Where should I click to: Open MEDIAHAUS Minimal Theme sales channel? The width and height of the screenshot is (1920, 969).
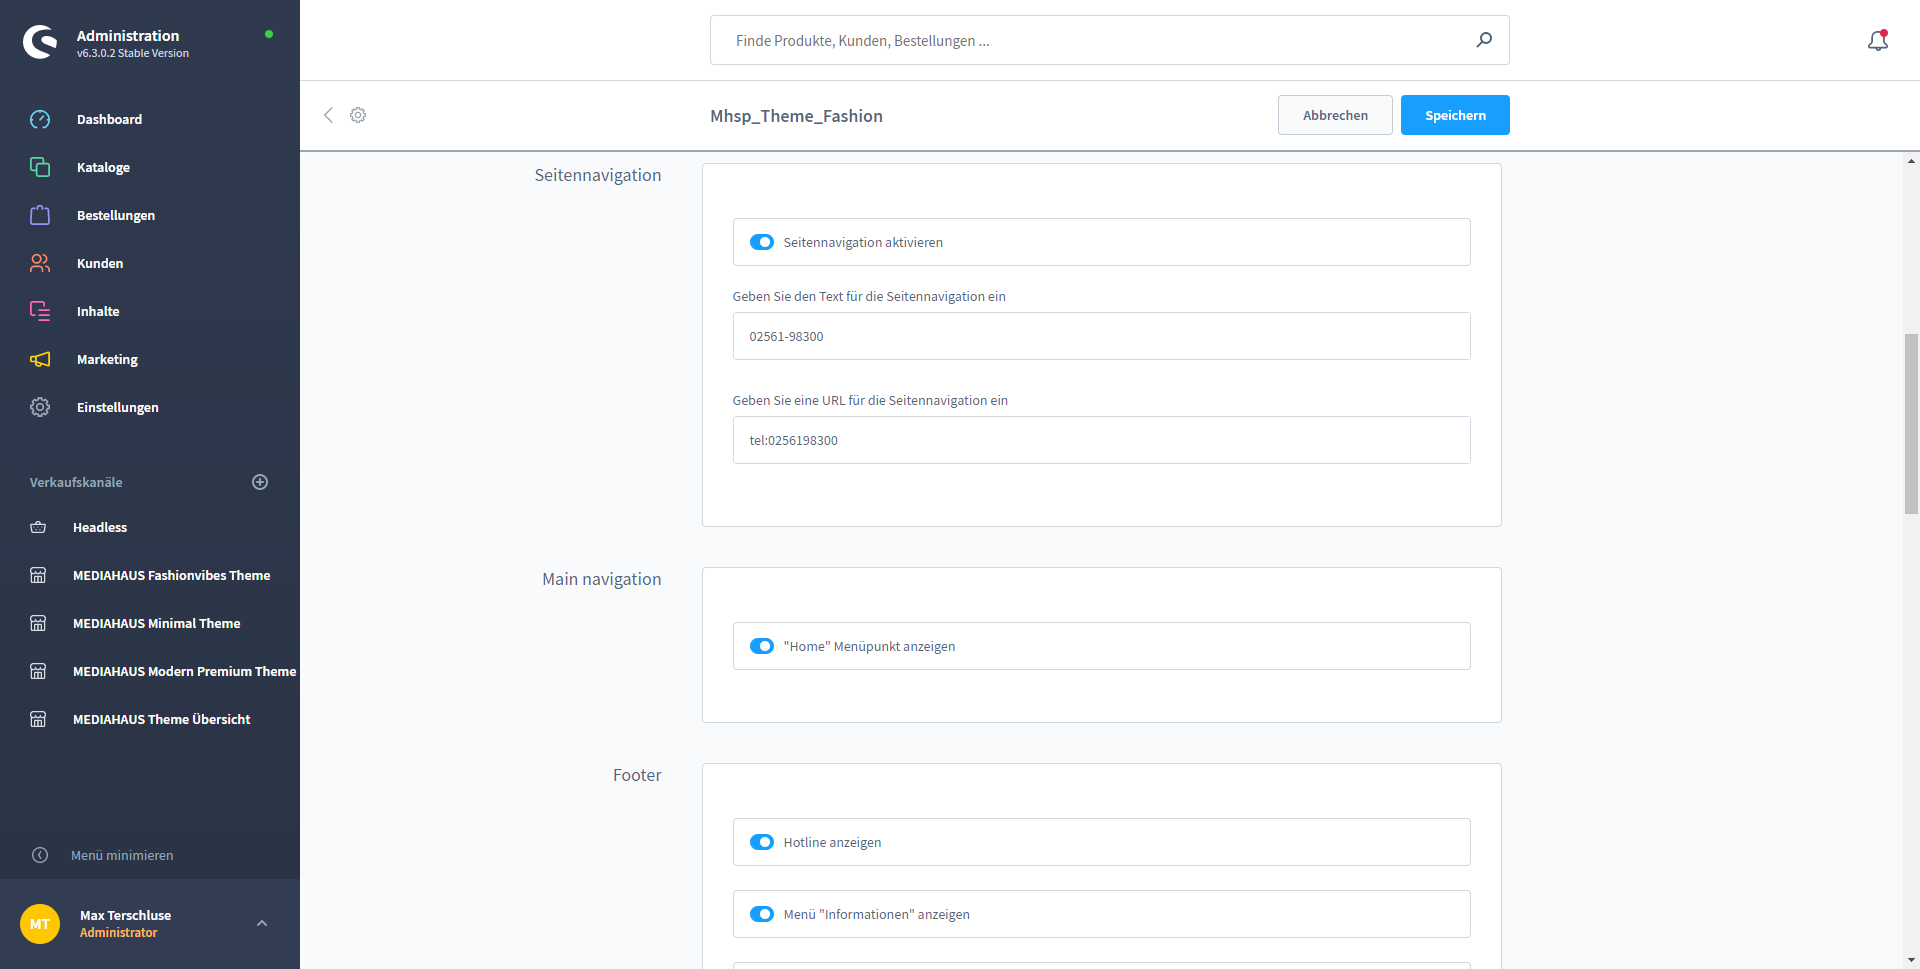point(156,623)
